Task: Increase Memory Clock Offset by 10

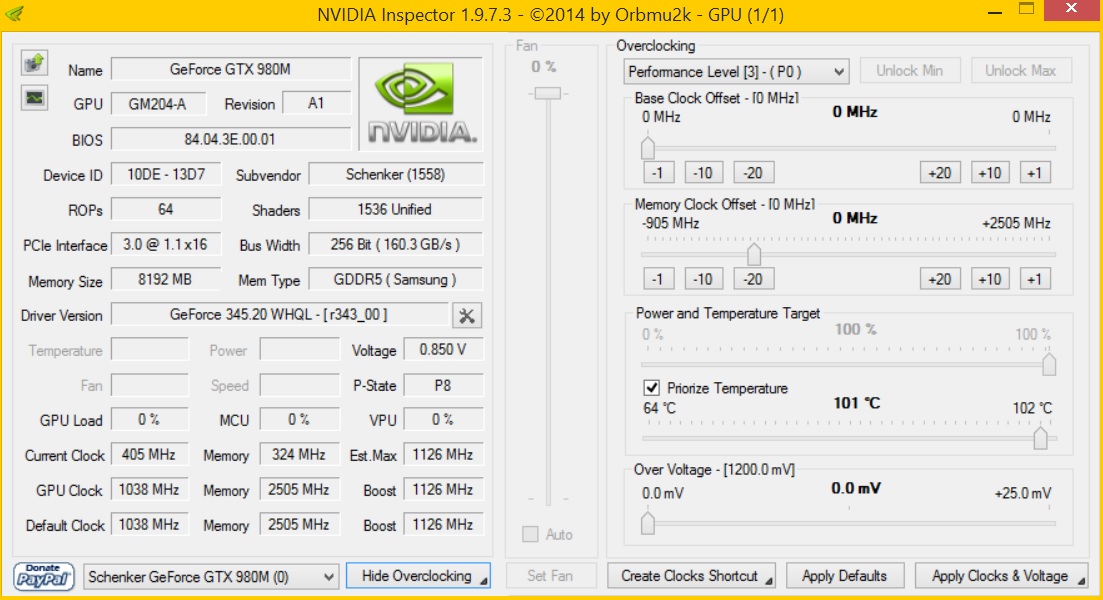Action: point(990,279)
